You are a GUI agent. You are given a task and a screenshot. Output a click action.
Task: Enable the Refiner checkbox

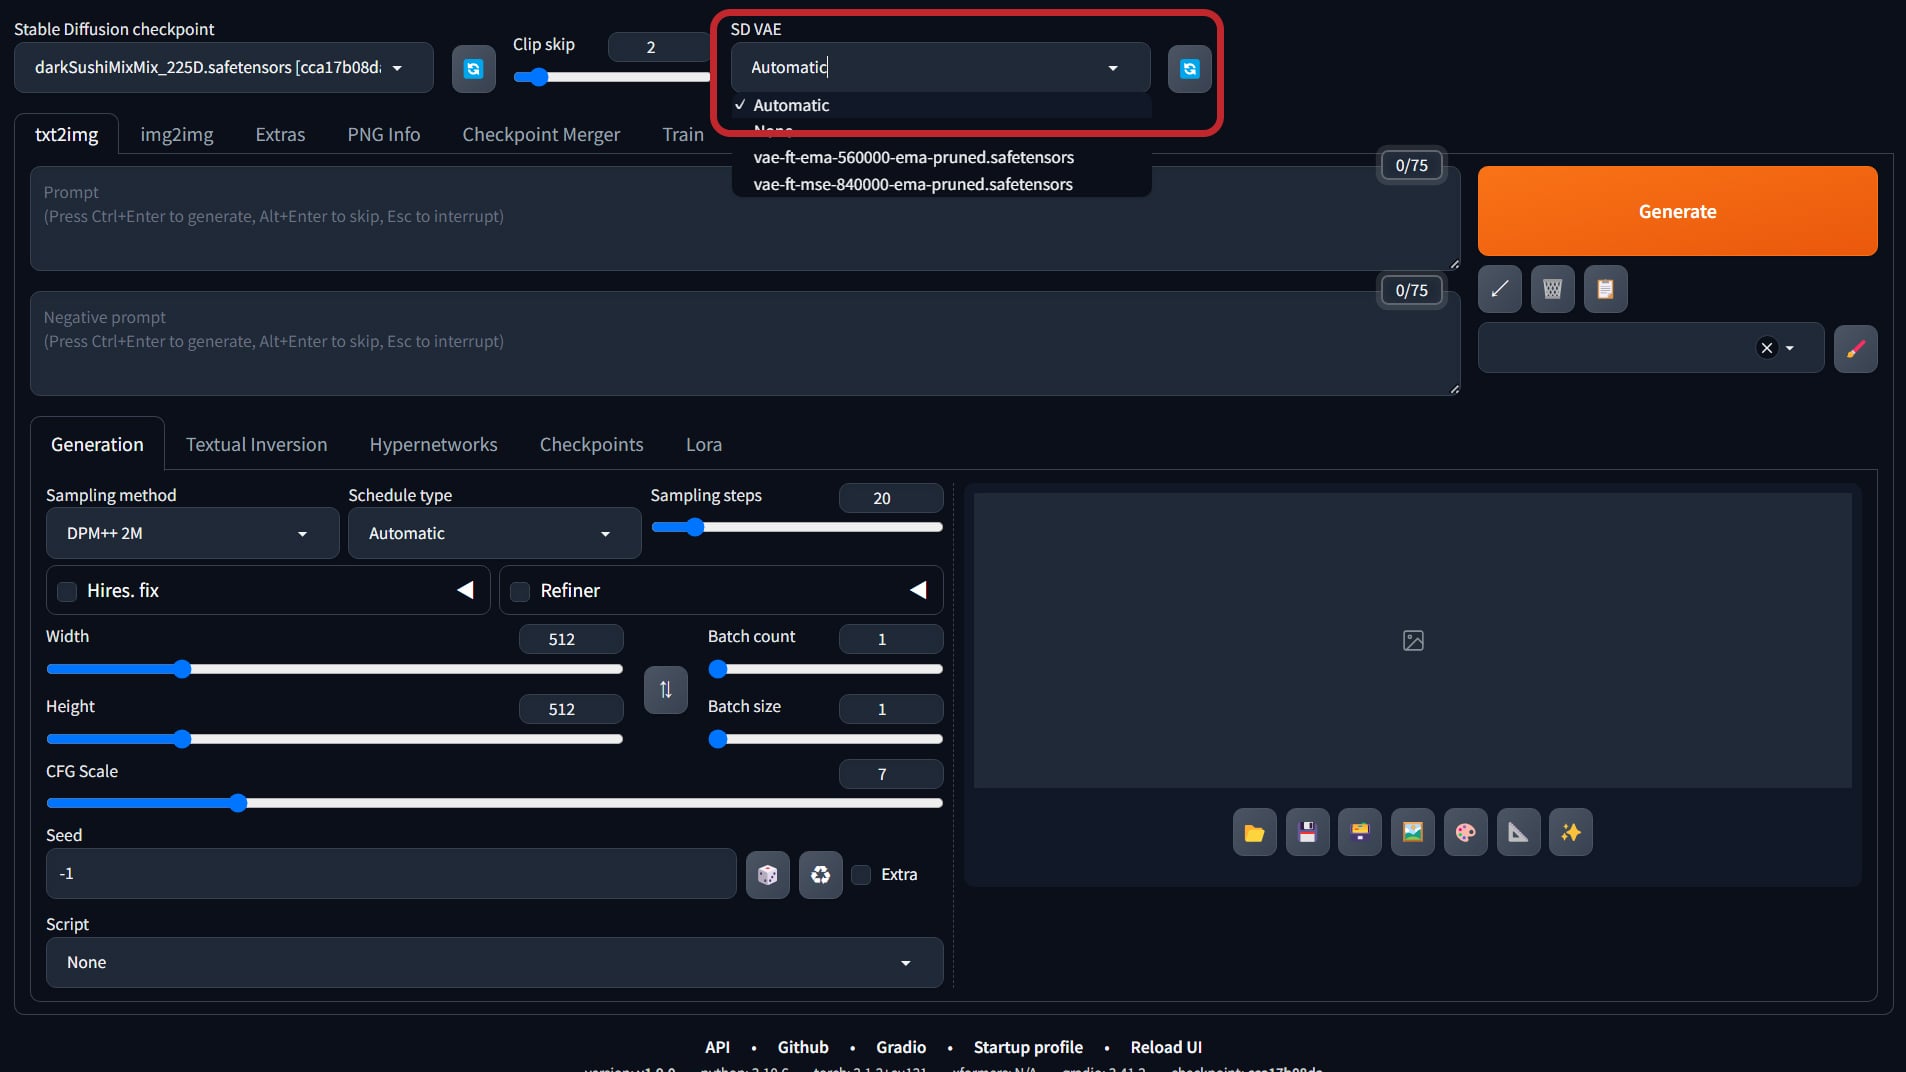coord(520,591)
